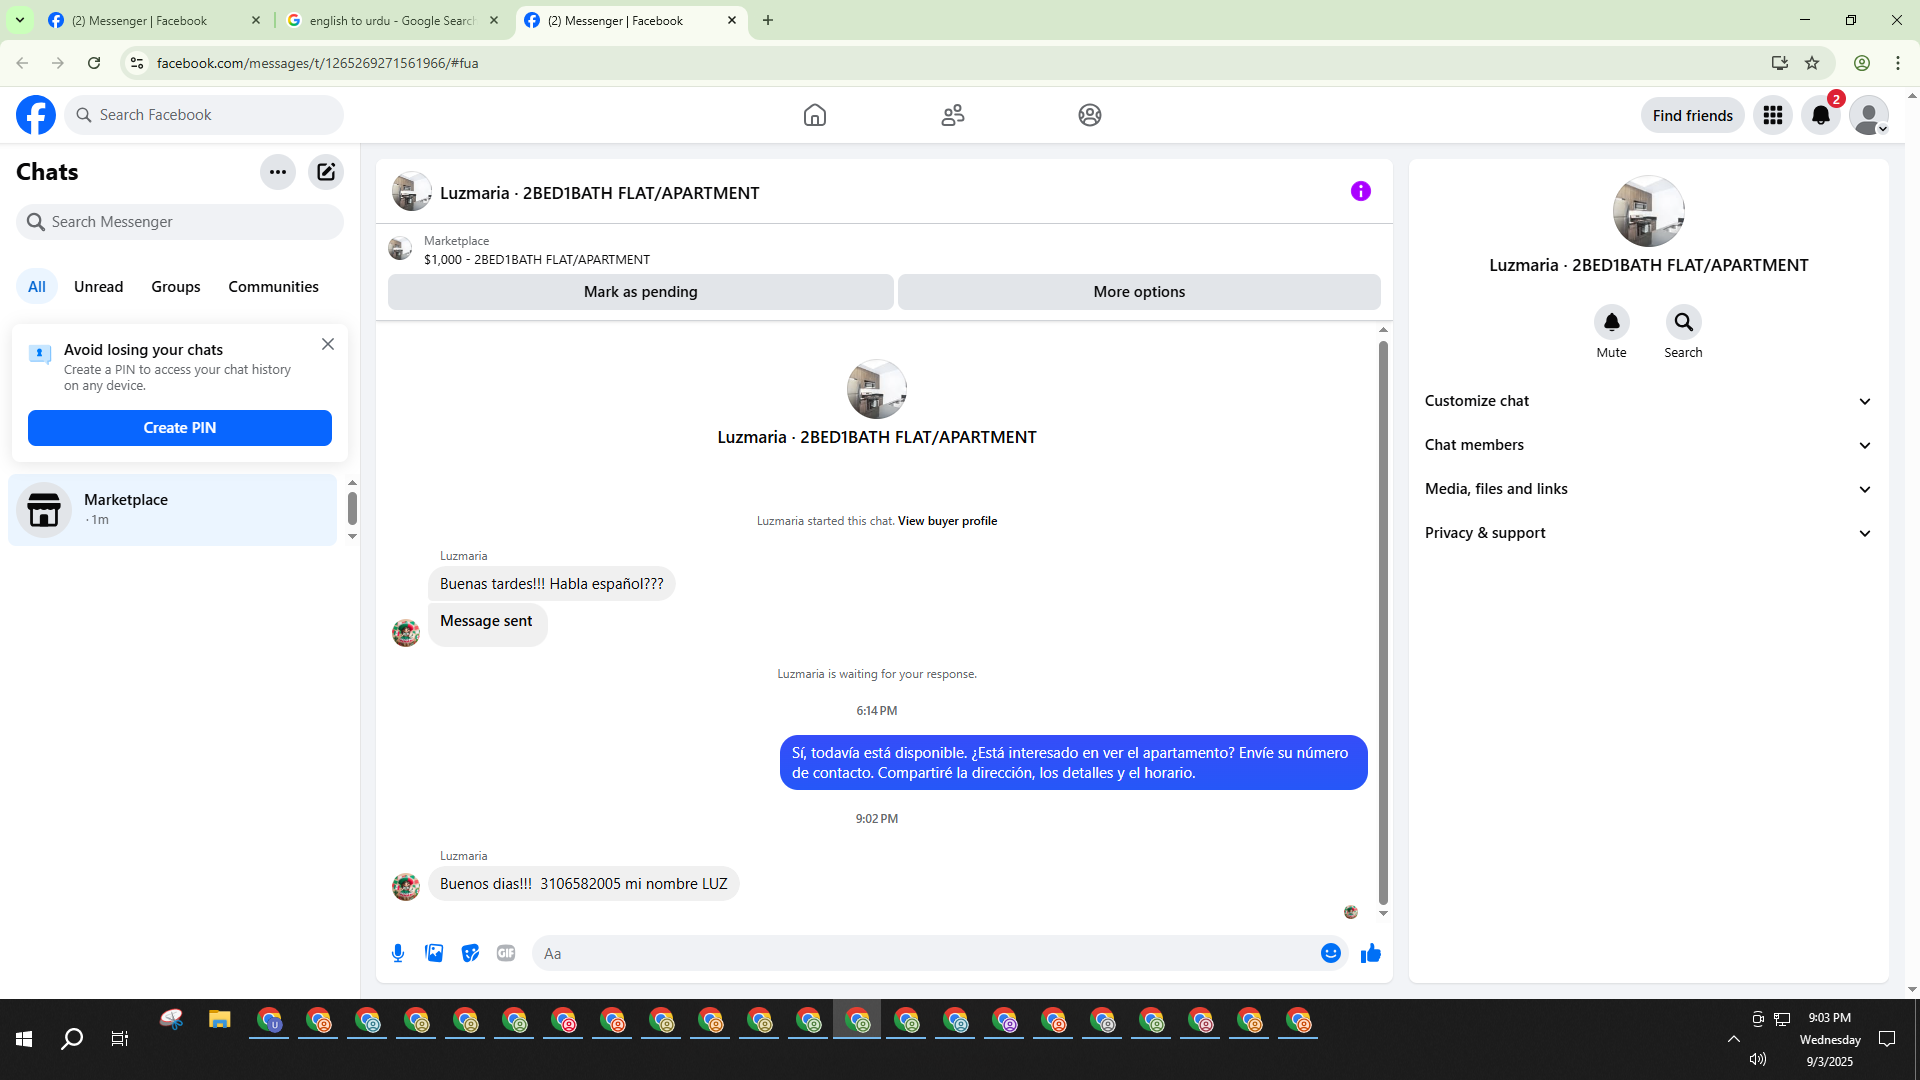
Task: Click the address bar URL
Action: pos(317,63)
